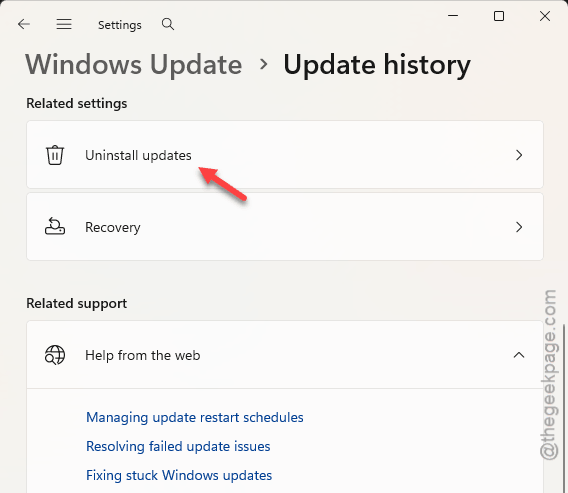Maximize the Settings window
This screenshot has height=493, width=568.
(x=499, y=16)
